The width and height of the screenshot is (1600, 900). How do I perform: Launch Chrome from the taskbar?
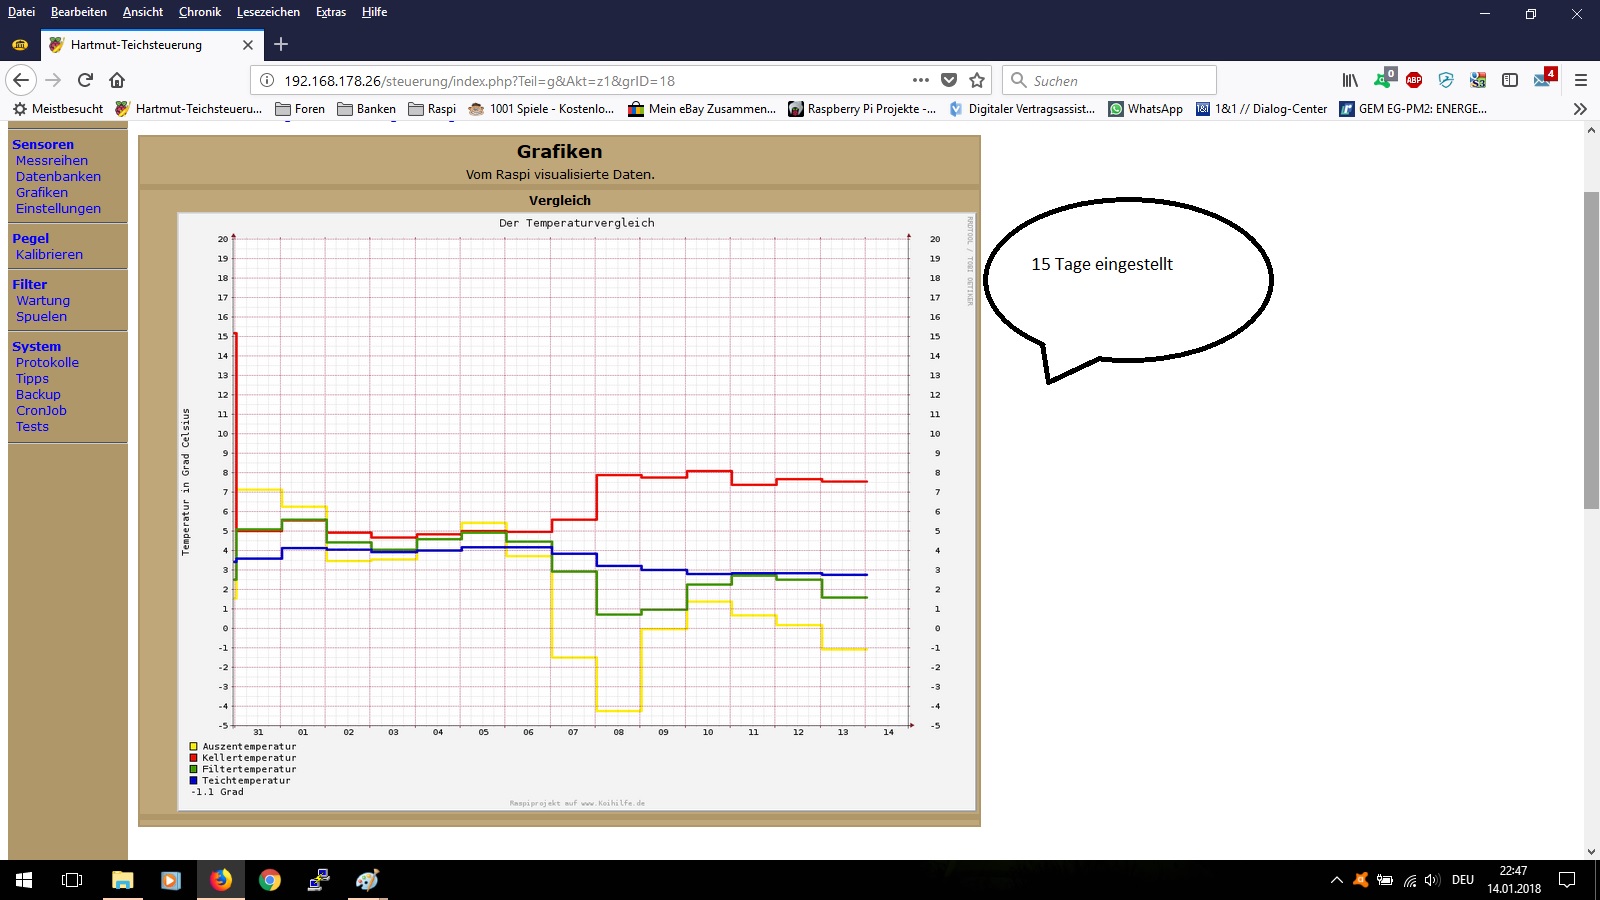(269, 880)
